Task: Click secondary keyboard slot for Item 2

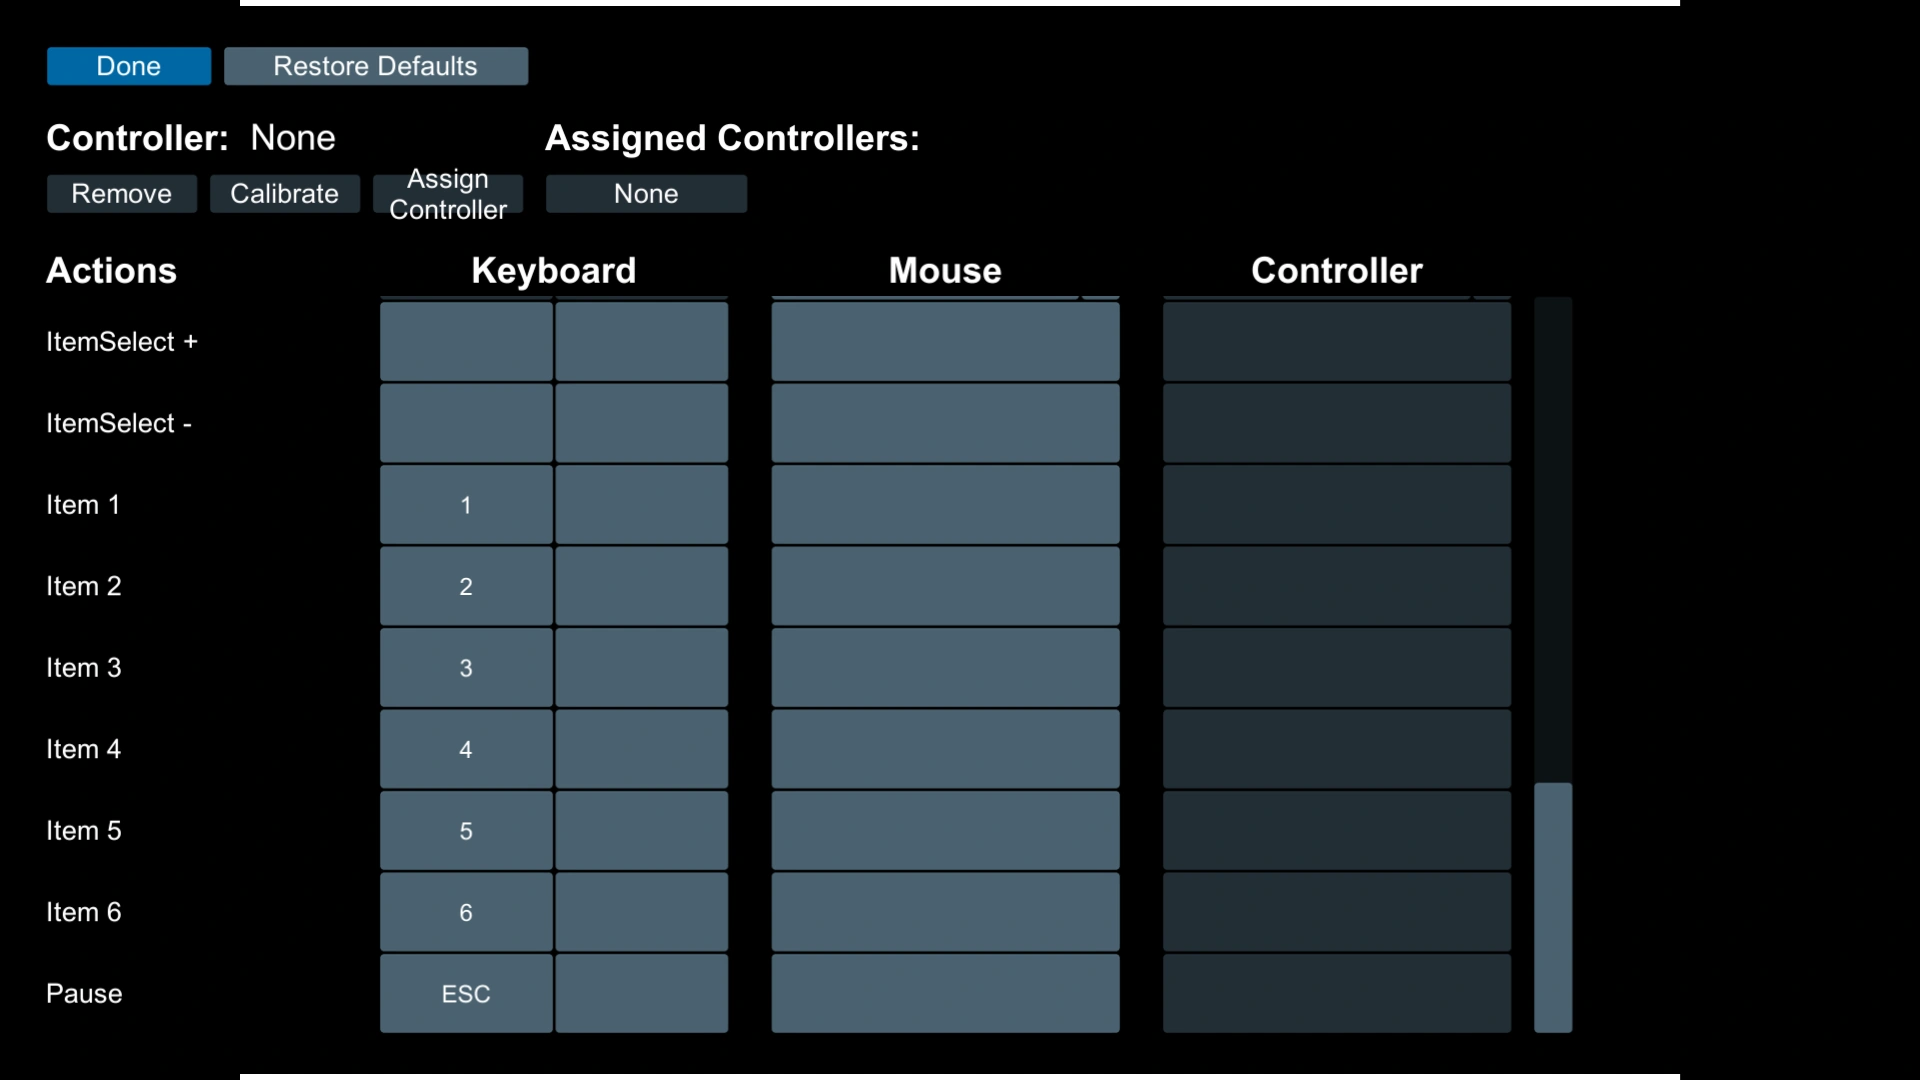Action: pos(642,587)
